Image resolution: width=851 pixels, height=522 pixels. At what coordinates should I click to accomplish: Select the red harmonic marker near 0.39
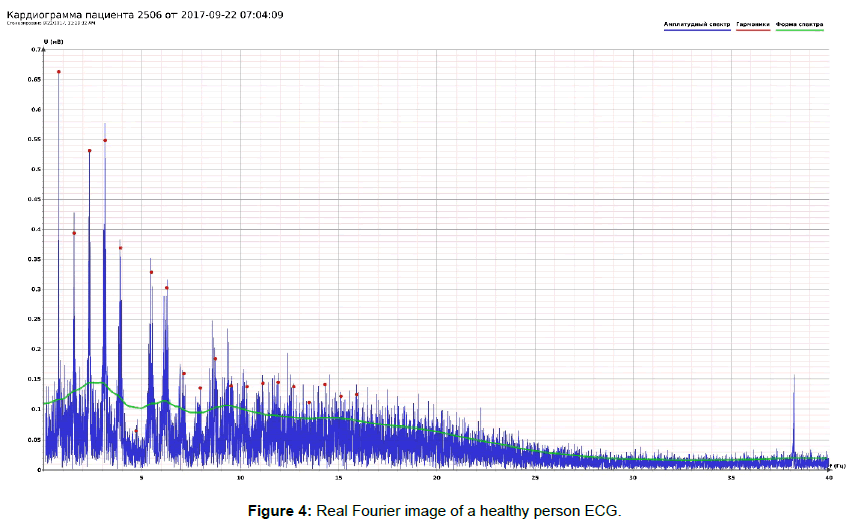click(74, 233)
